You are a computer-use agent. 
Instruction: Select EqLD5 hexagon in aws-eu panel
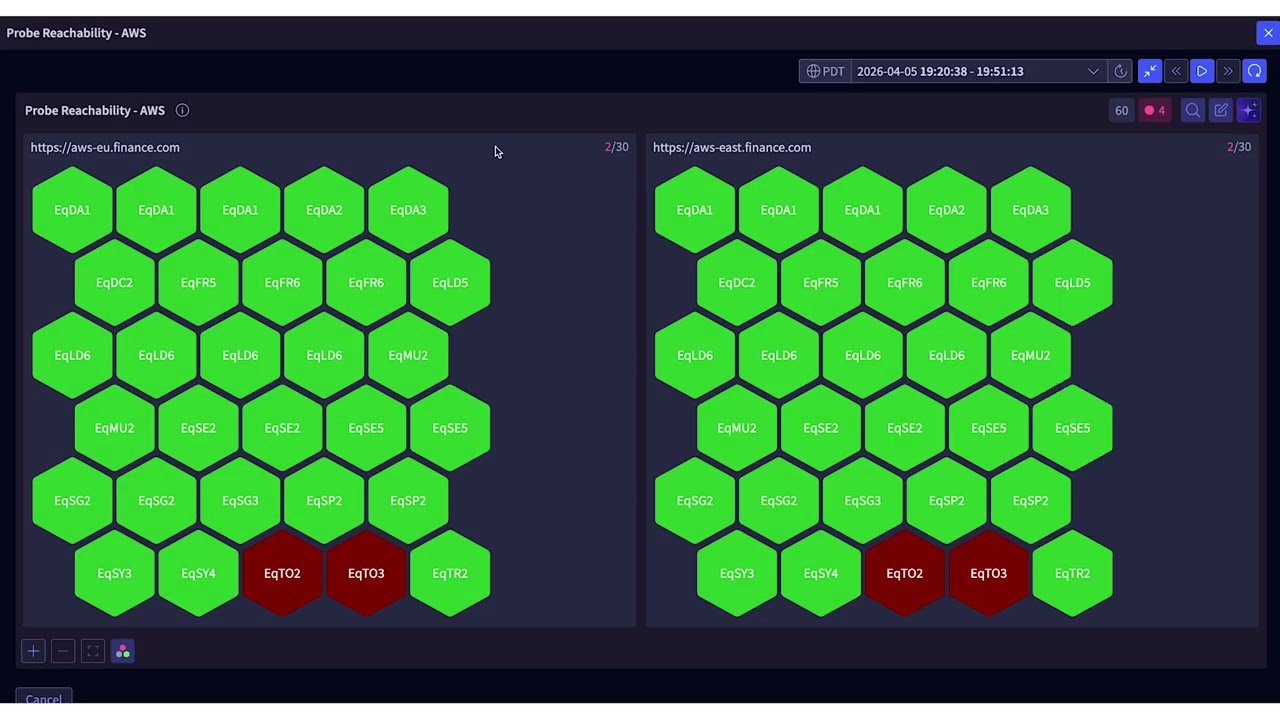point(450,283)
